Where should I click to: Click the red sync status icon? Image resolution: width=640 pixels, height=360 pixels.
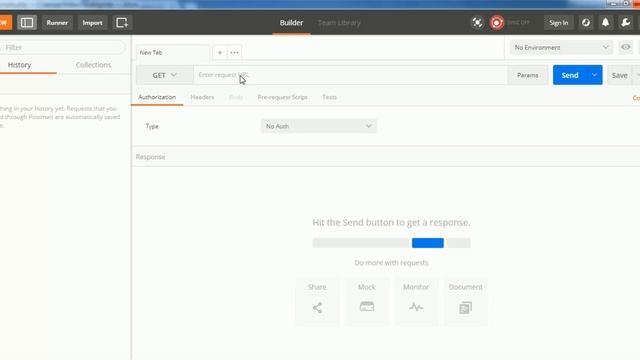click(497, 22)
